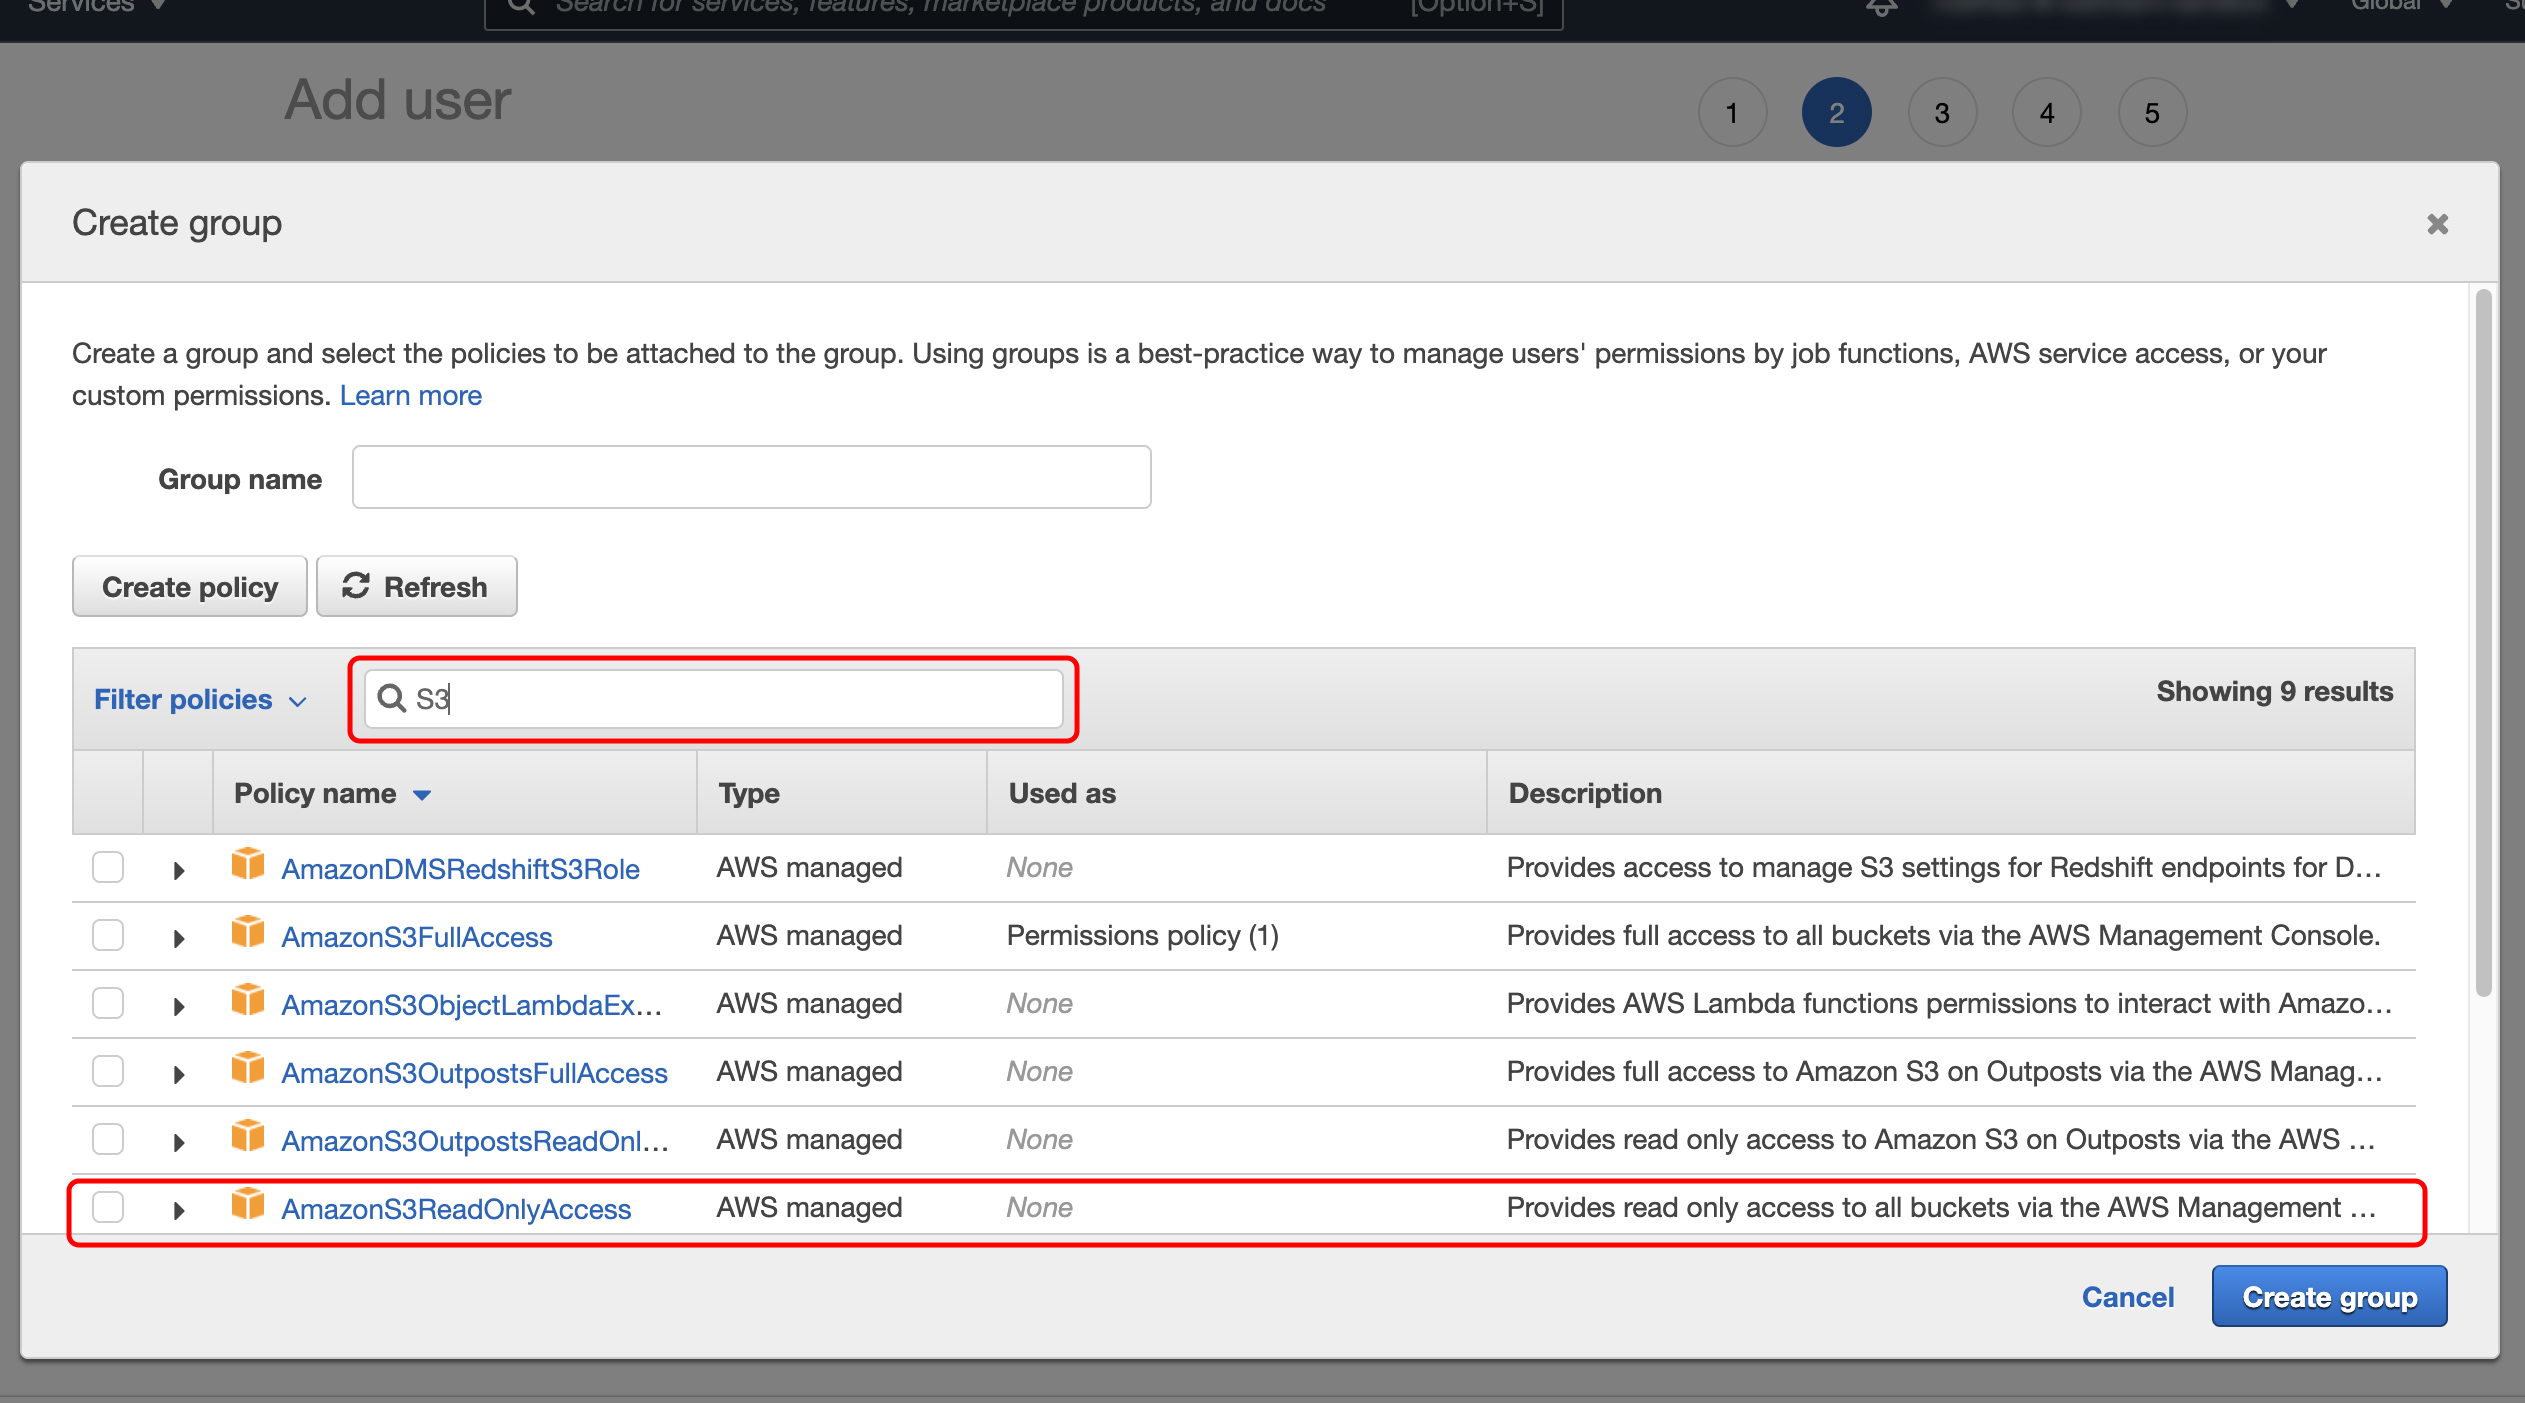Expand the AmazonS3OutpostsFullAccess policy details

179,1075
